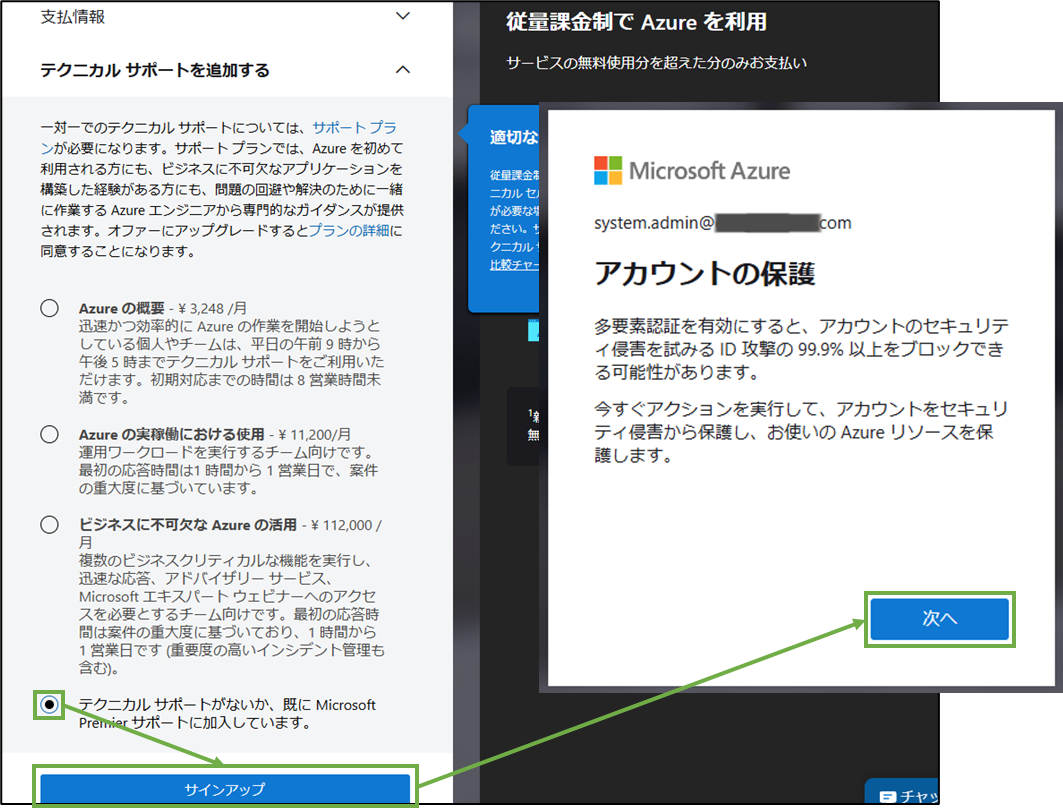The image size is (1063, 808).
Task: Click the 次へ button in account protection dialog
Action: (x=940, y=618)
